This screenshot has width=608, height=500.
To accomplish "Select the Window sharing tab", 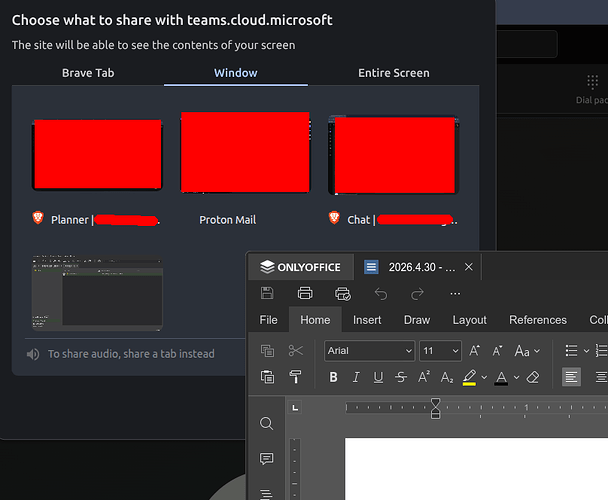I will click(236, 73).
